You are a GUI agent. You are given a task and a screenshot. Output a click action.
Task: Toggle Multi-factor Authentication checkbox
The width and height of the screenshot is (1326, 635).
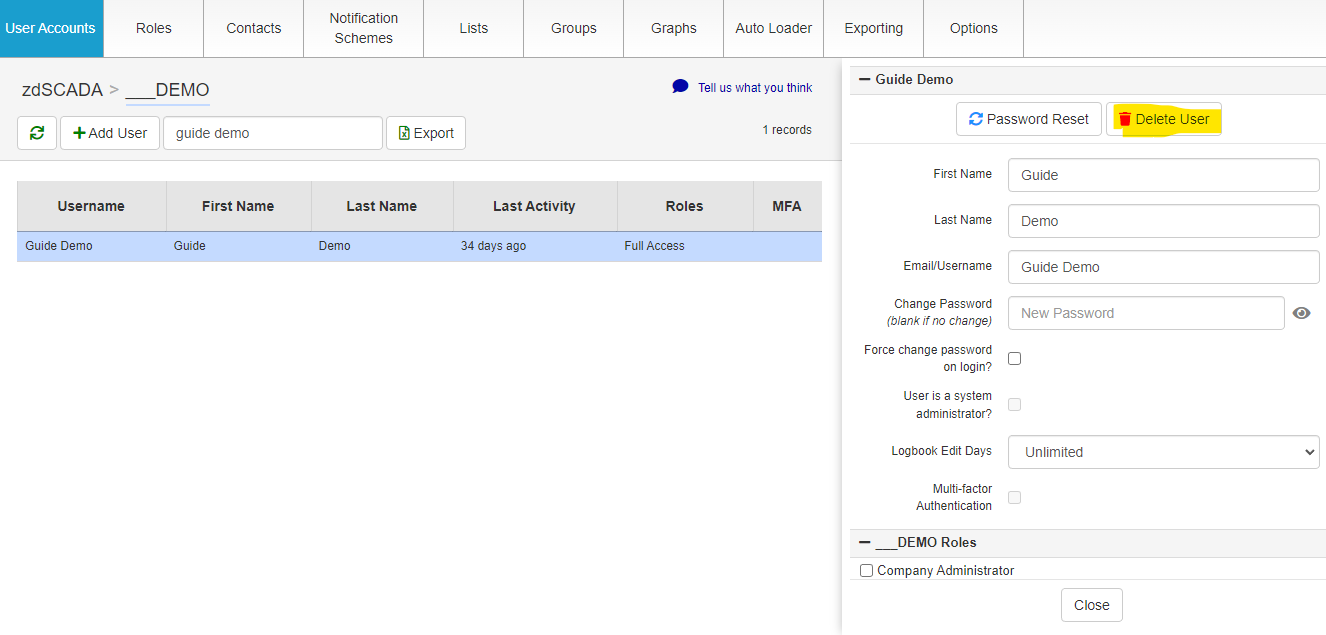[1014, 497]
